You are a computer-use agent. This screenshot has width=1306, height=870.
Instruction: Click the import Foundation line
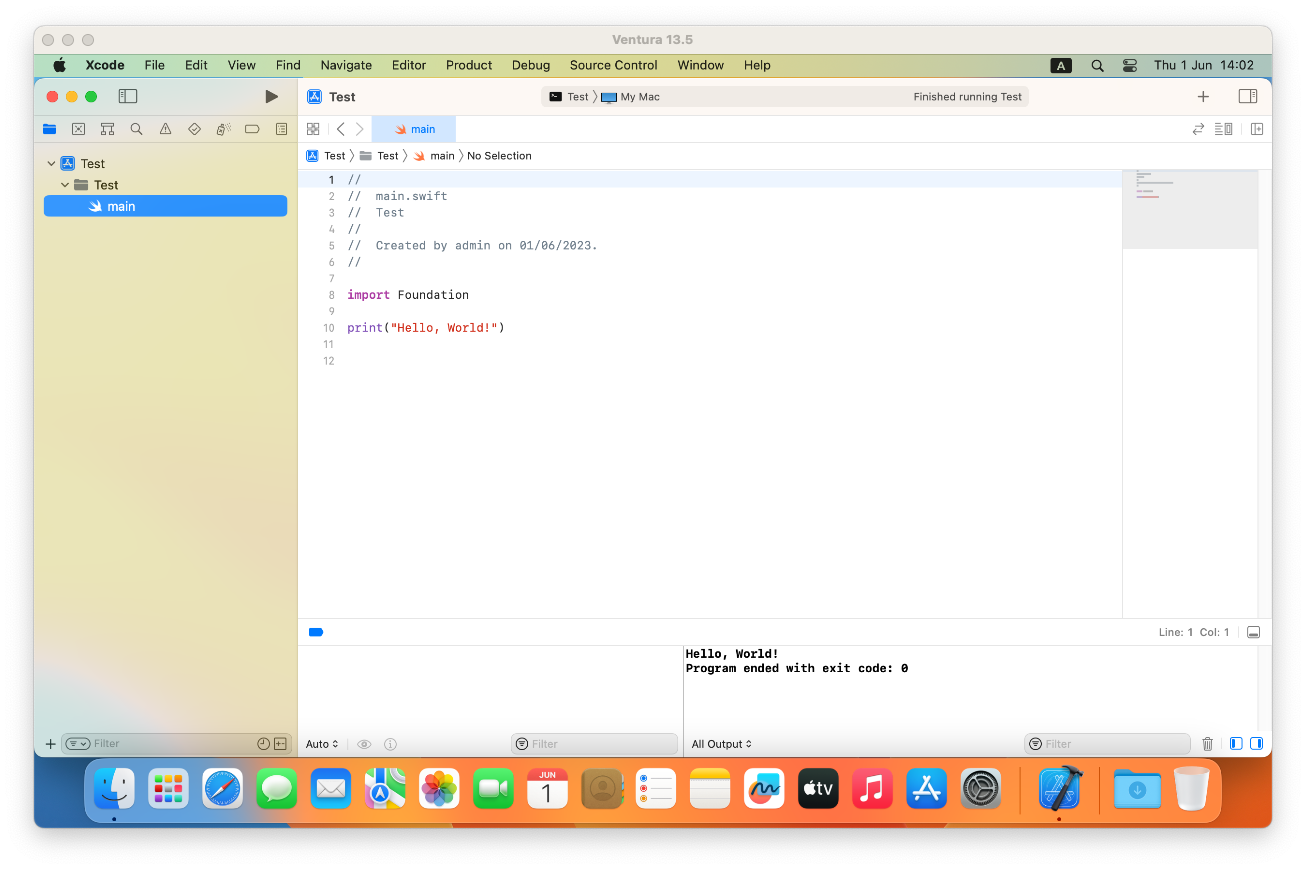408,295
